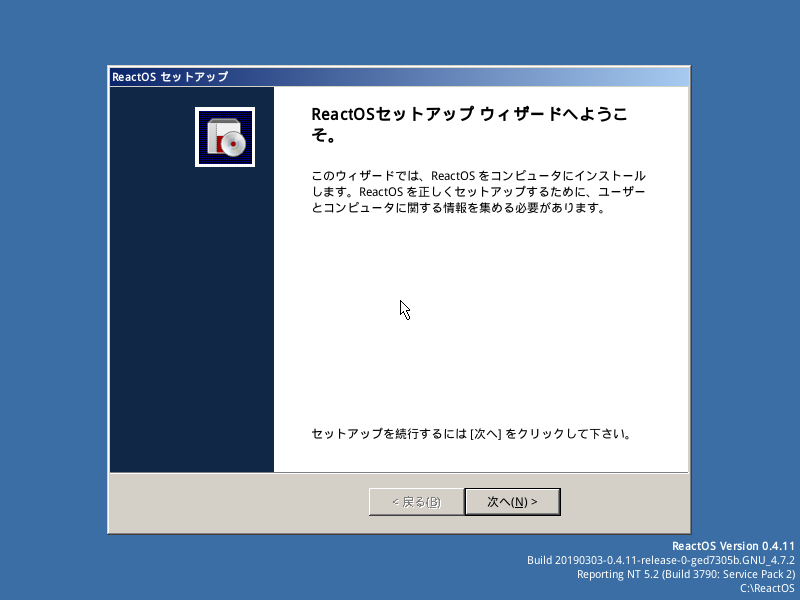Click the setup CD box icon
Image resolution: width=800 pixels, height=600 pixels.
click(x=225, y=137)
